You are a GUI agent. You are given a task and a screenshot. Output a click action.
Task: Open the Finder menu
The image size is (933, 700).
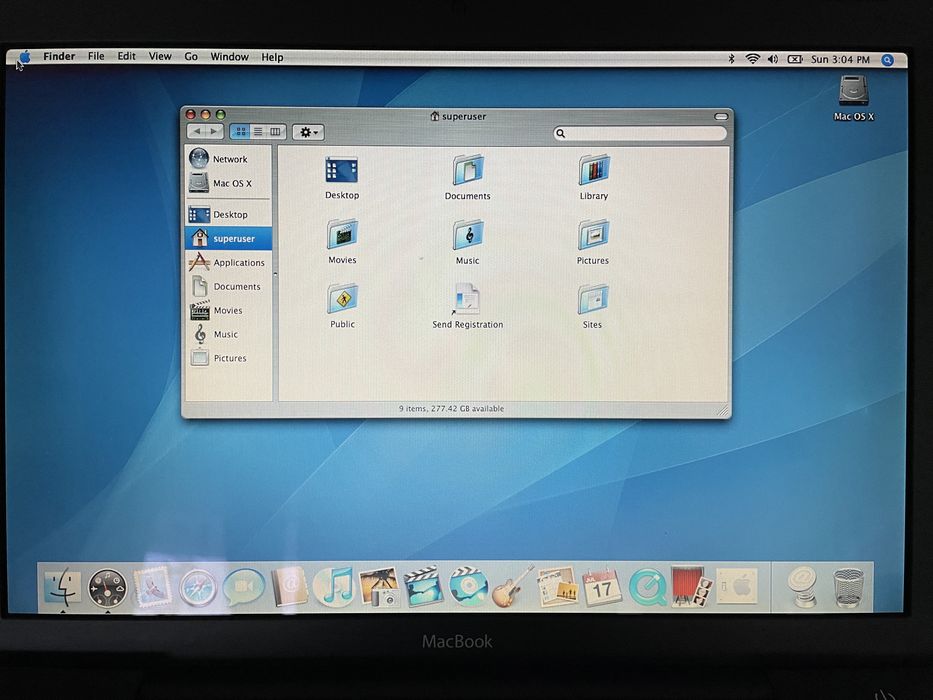tap(59, 57)
